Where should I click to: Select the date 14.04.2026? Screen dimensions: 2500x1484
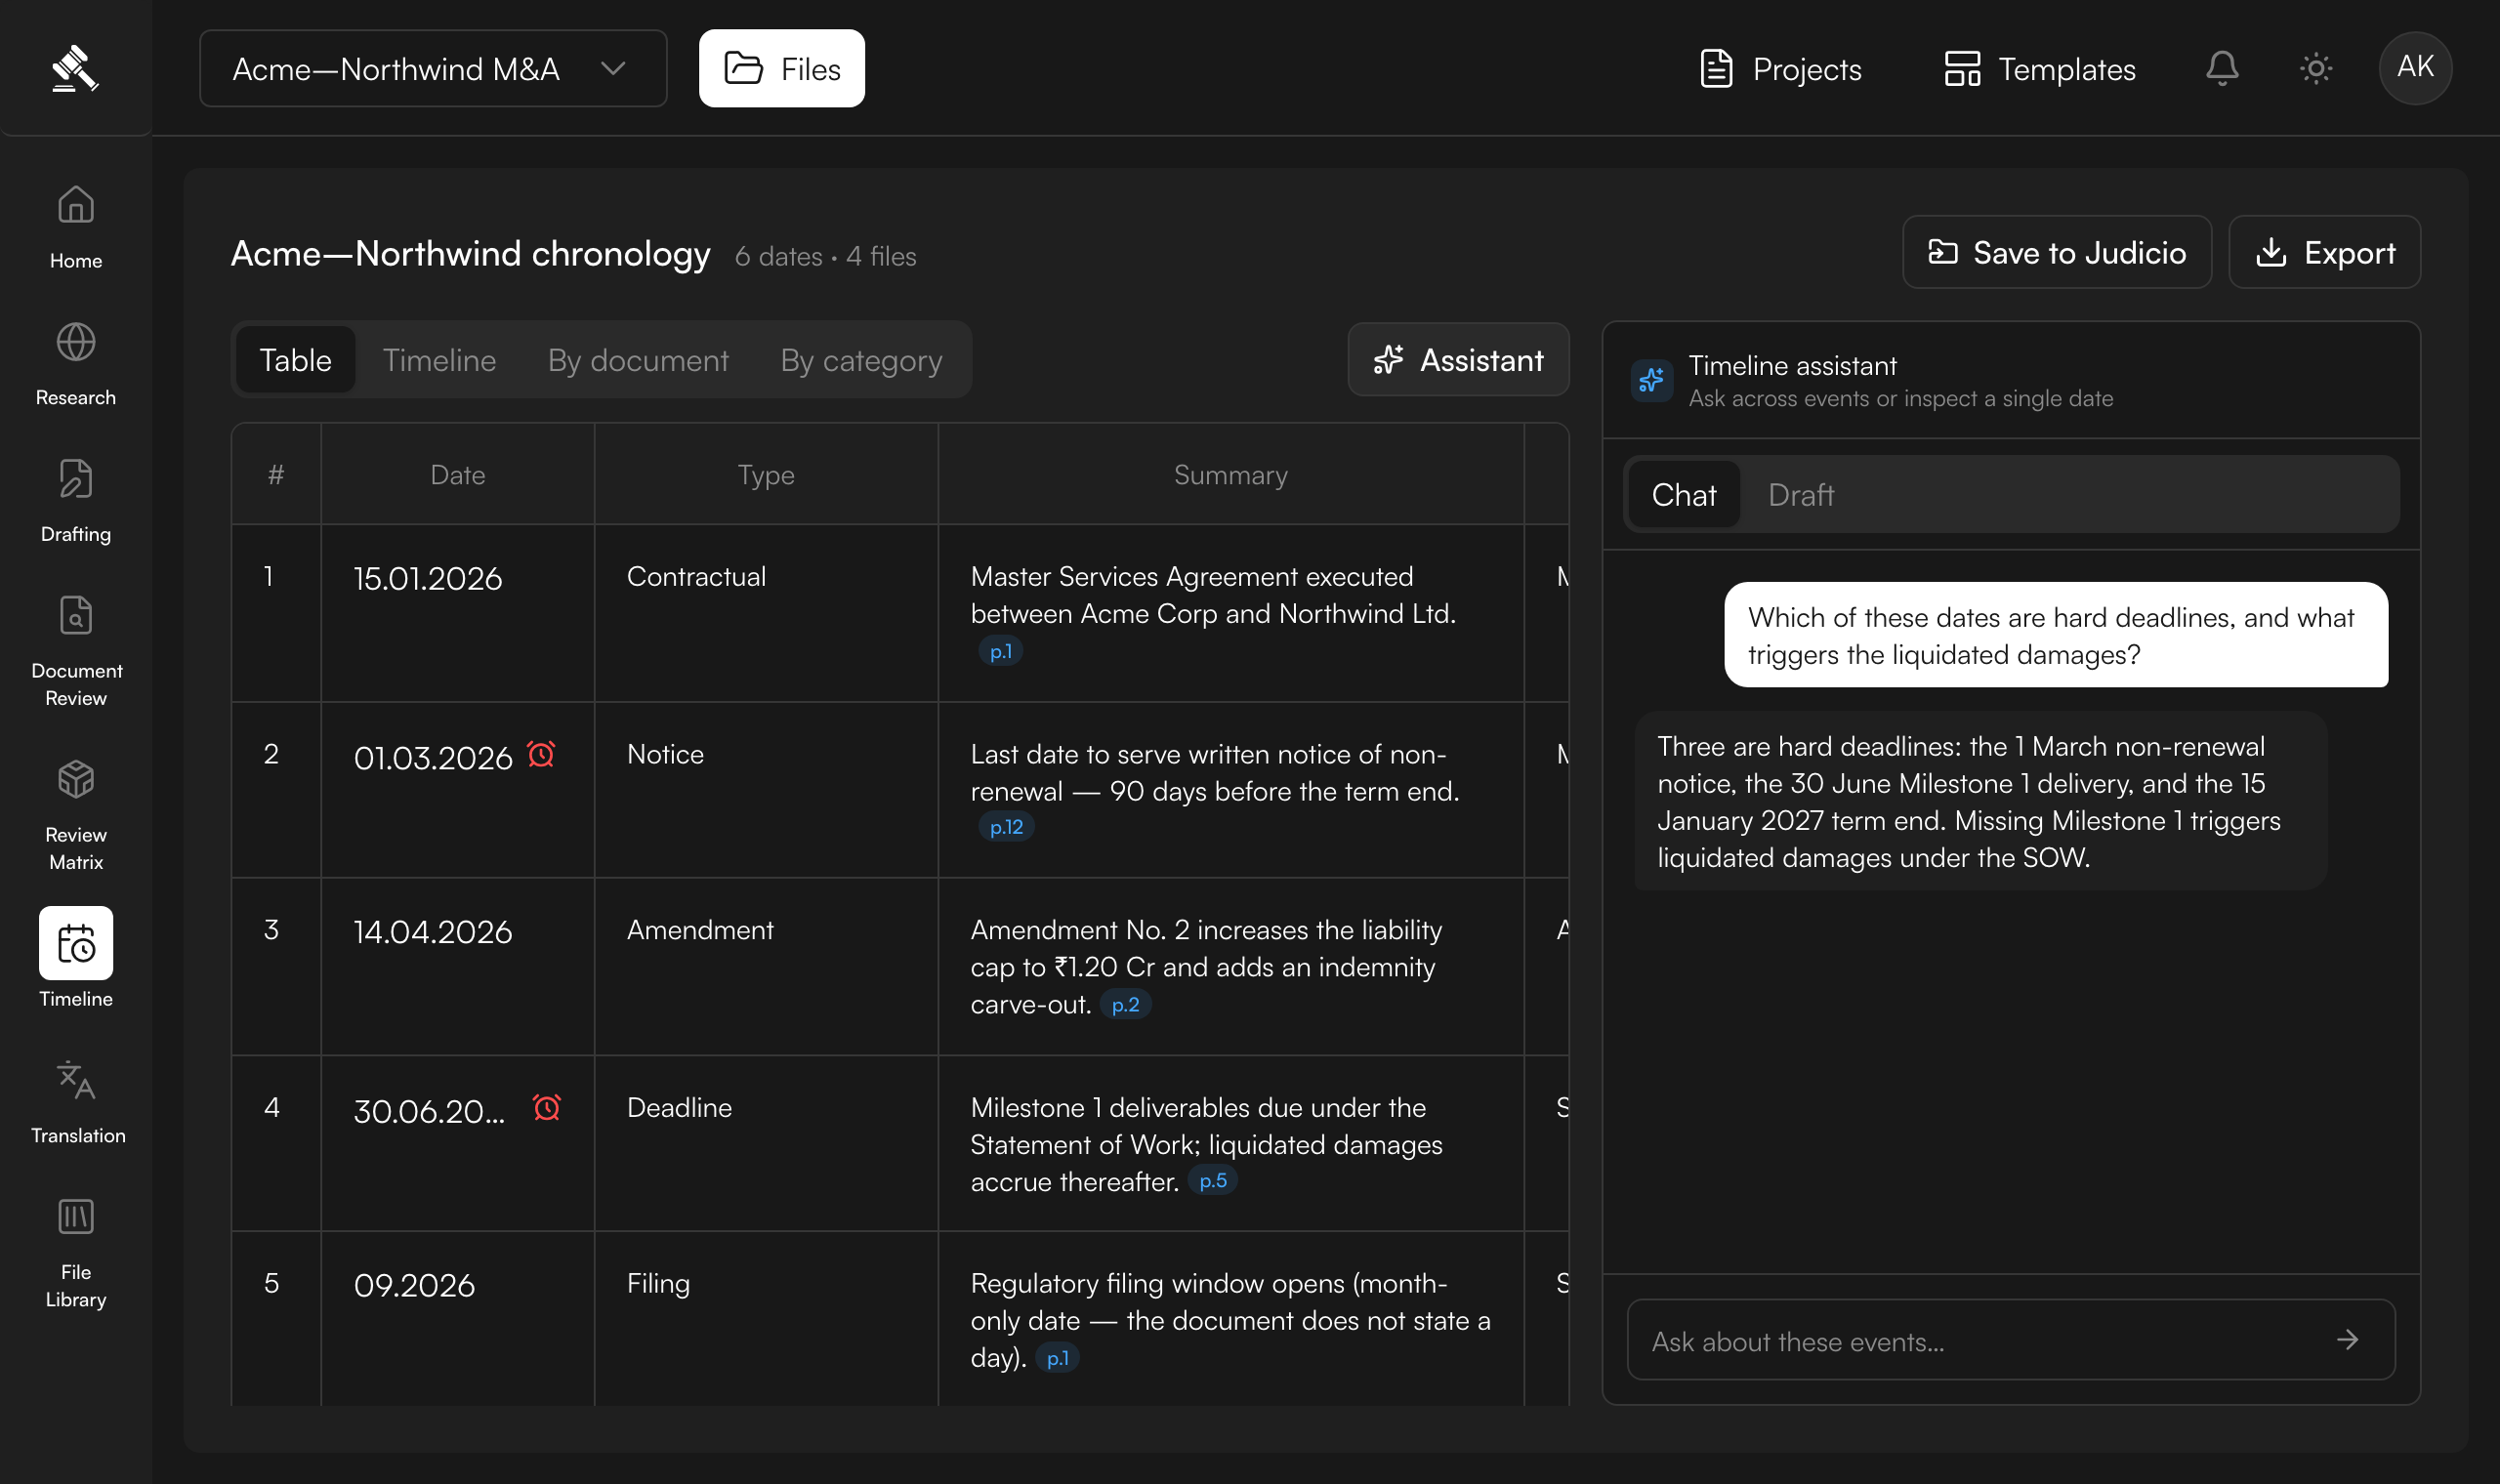(433, 931)
